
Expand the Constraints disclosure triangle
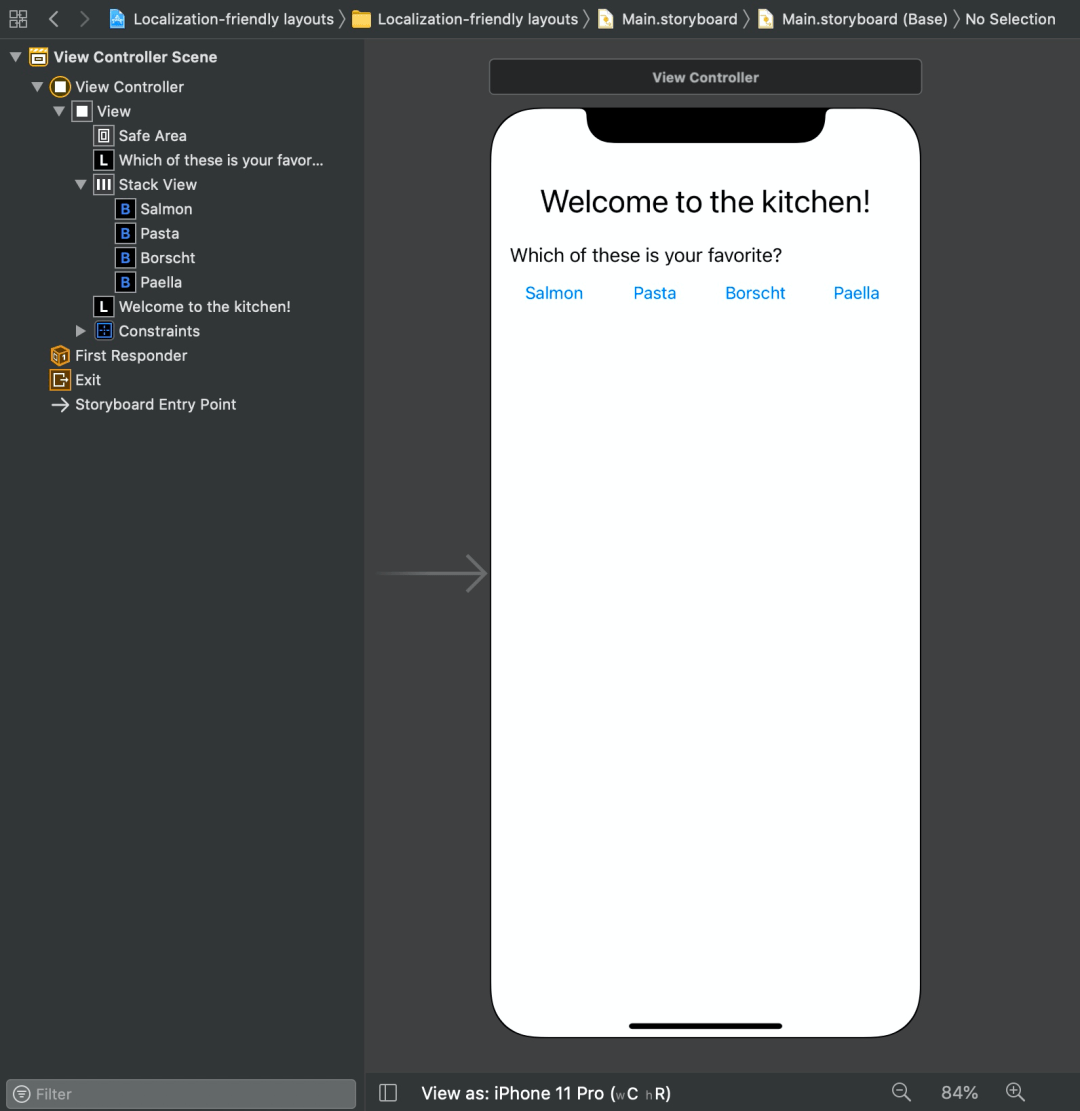80,331
